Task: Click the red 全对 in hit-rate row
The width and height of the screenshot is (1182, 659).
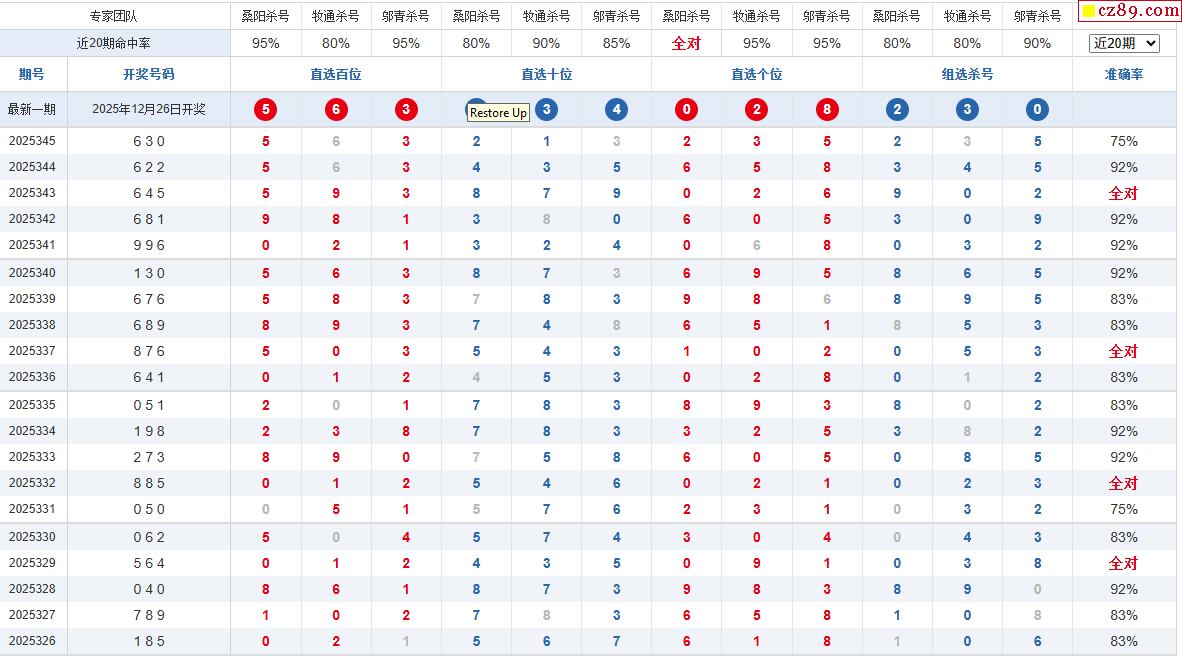Action: 687,43
